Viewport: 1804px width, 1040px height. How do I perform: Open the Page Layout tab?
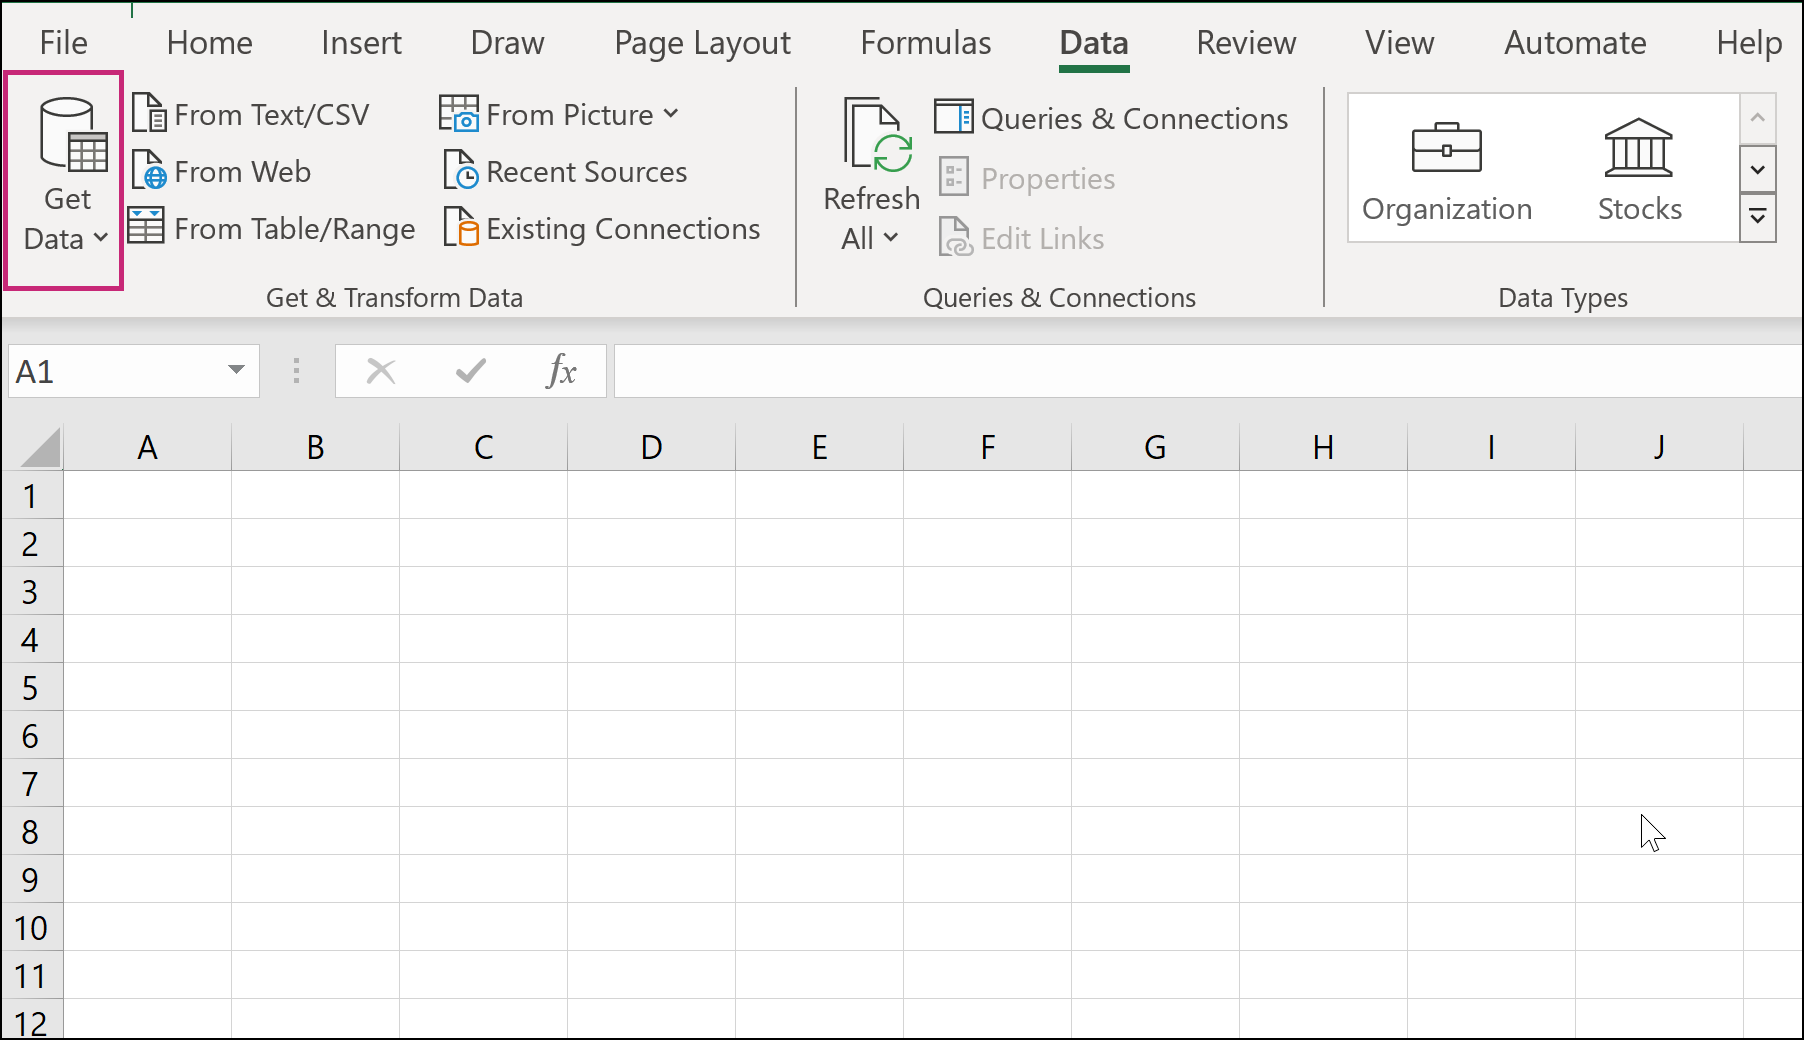tap(702, 43)
